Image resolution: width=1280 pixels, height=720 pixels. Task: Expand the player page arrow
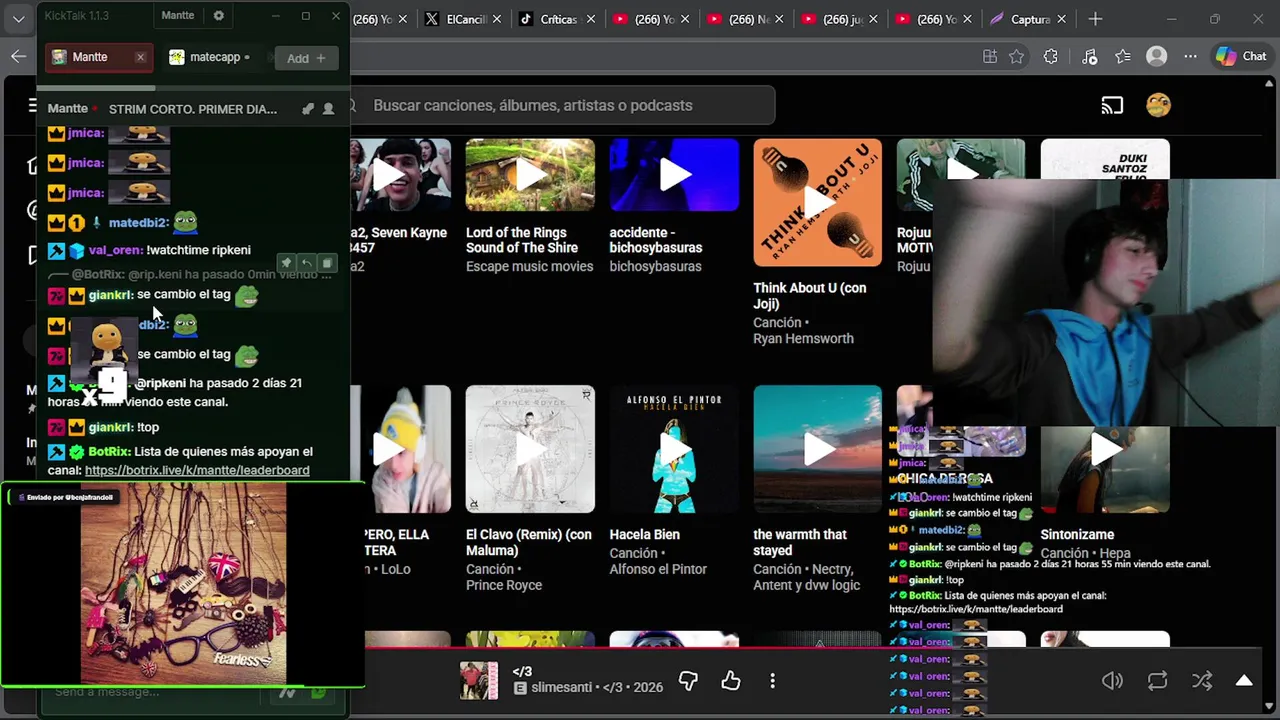(x=1244, y=681)
